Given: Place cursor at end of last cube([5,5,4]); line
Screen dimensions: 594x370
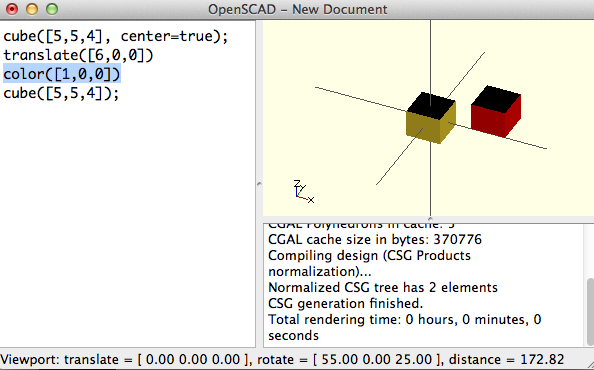Looking at the screenshot, I should pyautogui.click(x=119, y=93).
